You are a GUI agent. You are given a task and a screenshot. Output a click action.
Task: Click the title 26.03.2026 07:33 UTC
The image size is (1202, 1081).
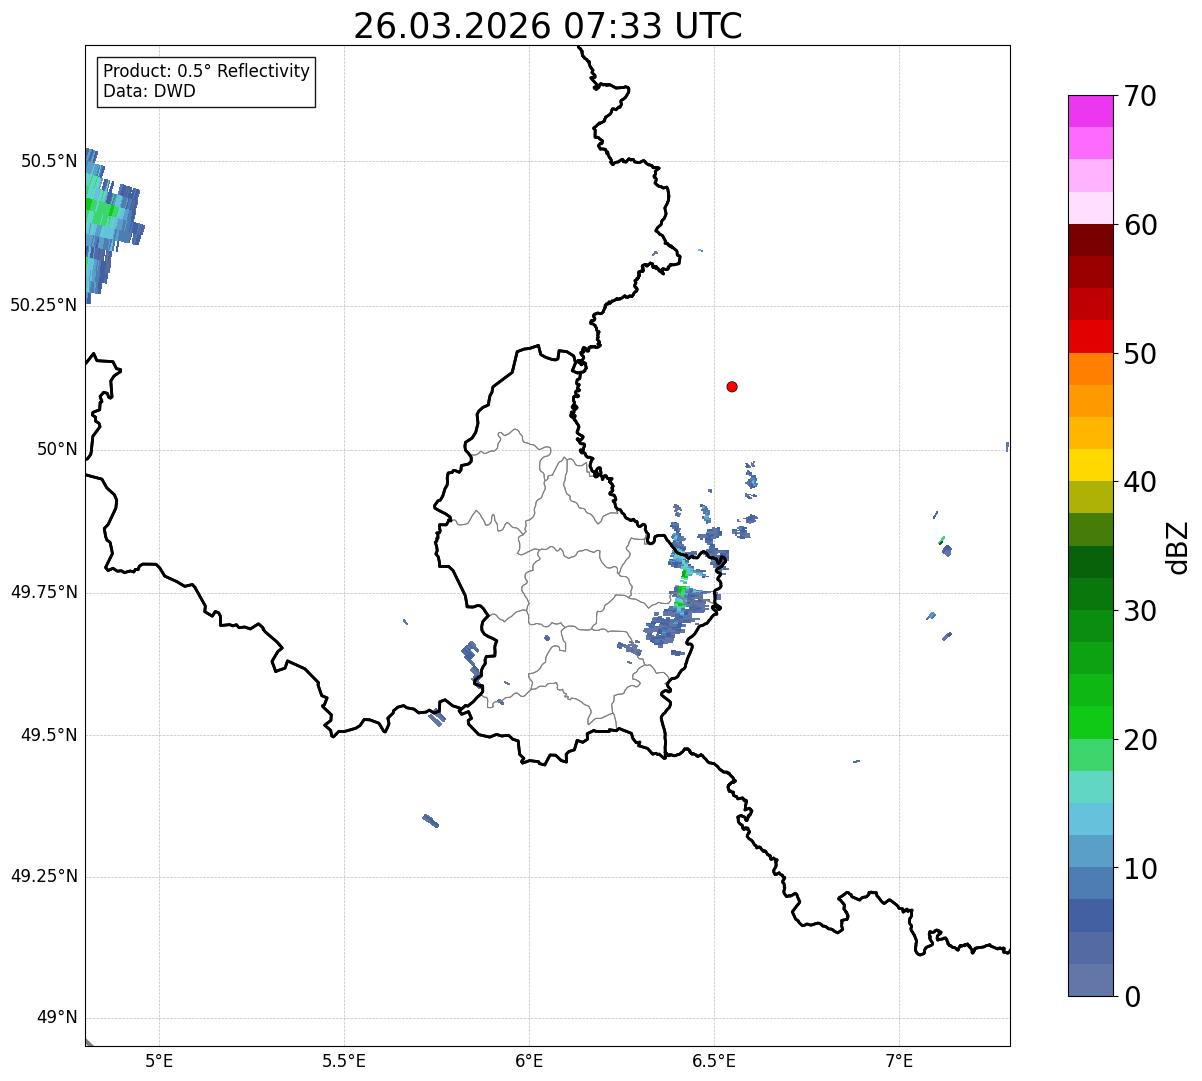[548, 26]
